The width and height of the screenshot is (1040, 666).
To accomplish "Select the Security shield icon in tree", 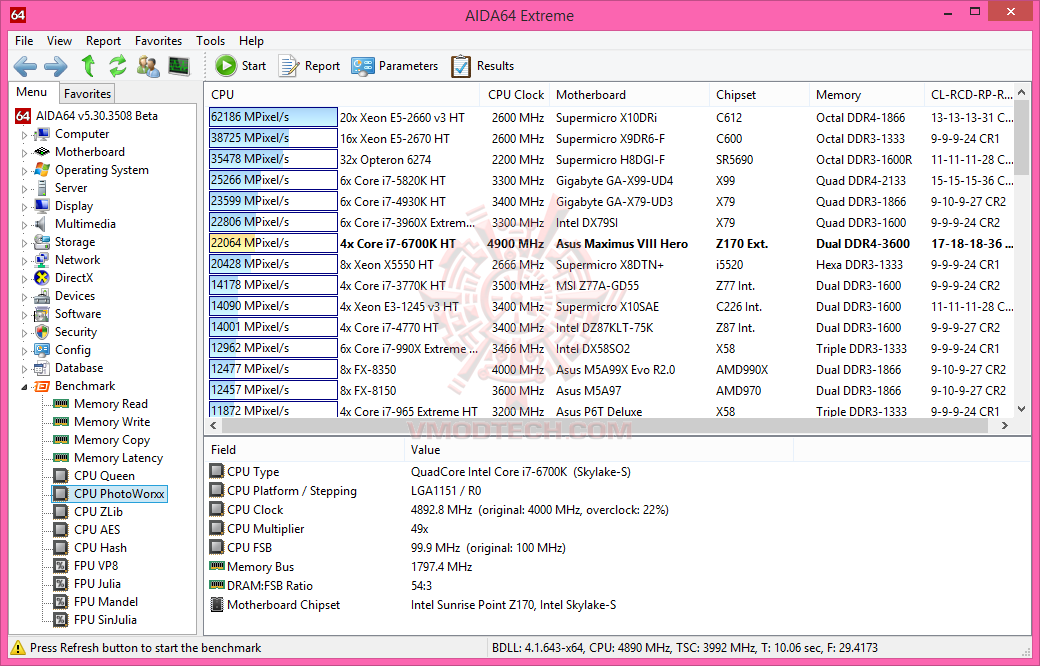I will point(42,332).
